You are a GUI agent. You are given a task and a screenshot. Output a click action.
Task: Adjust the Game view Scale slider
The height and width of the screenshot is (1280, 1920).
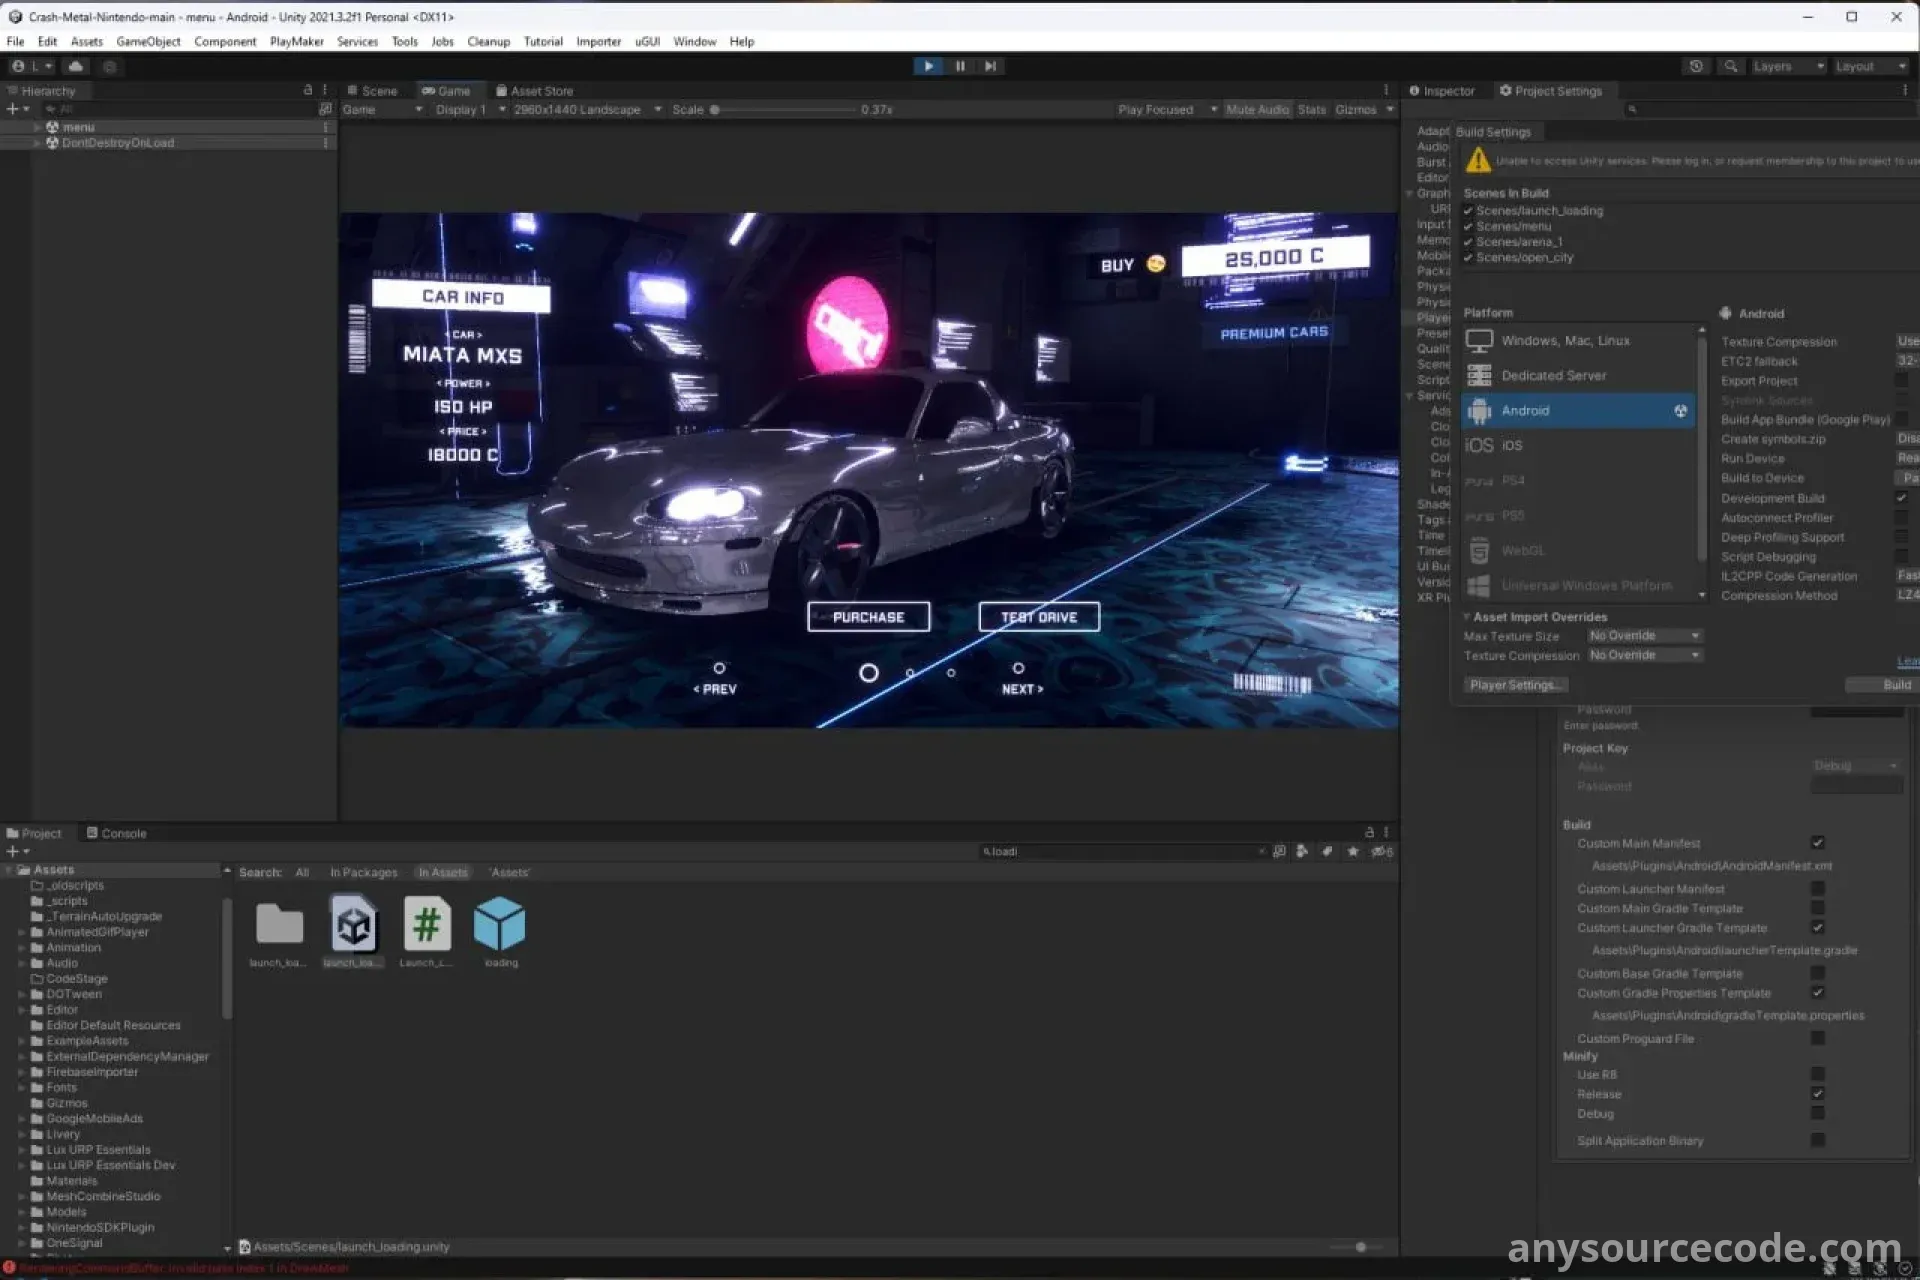coord(715,110)
